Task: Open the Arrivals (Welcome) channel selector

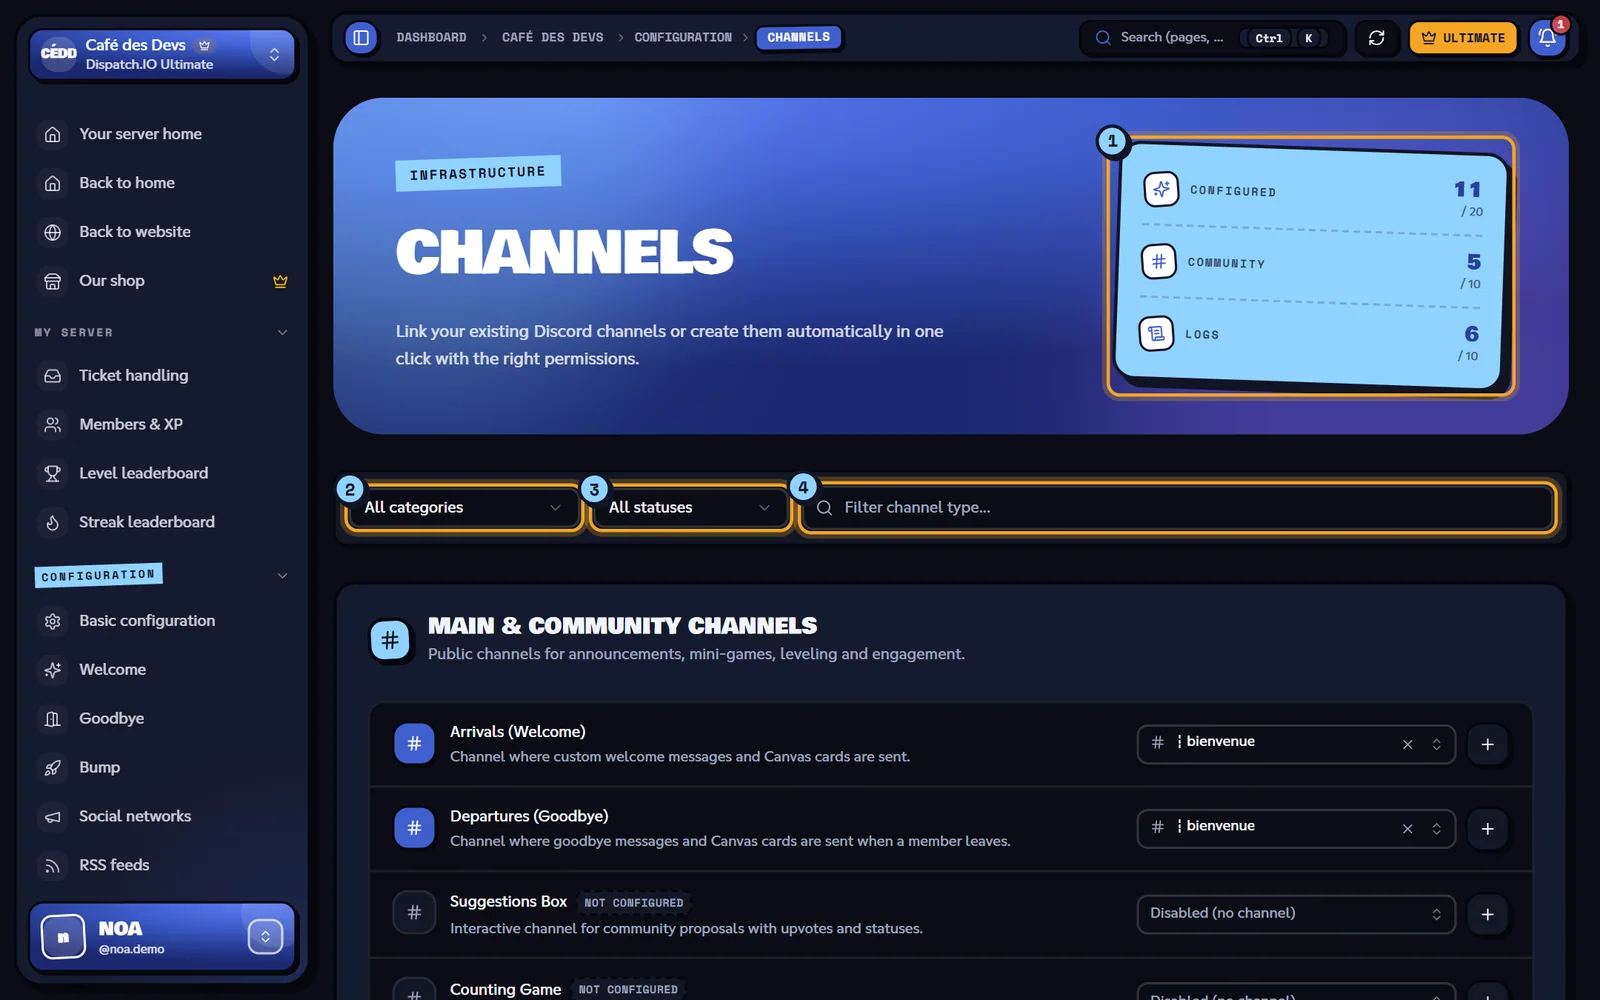Action: point(1296,744)
